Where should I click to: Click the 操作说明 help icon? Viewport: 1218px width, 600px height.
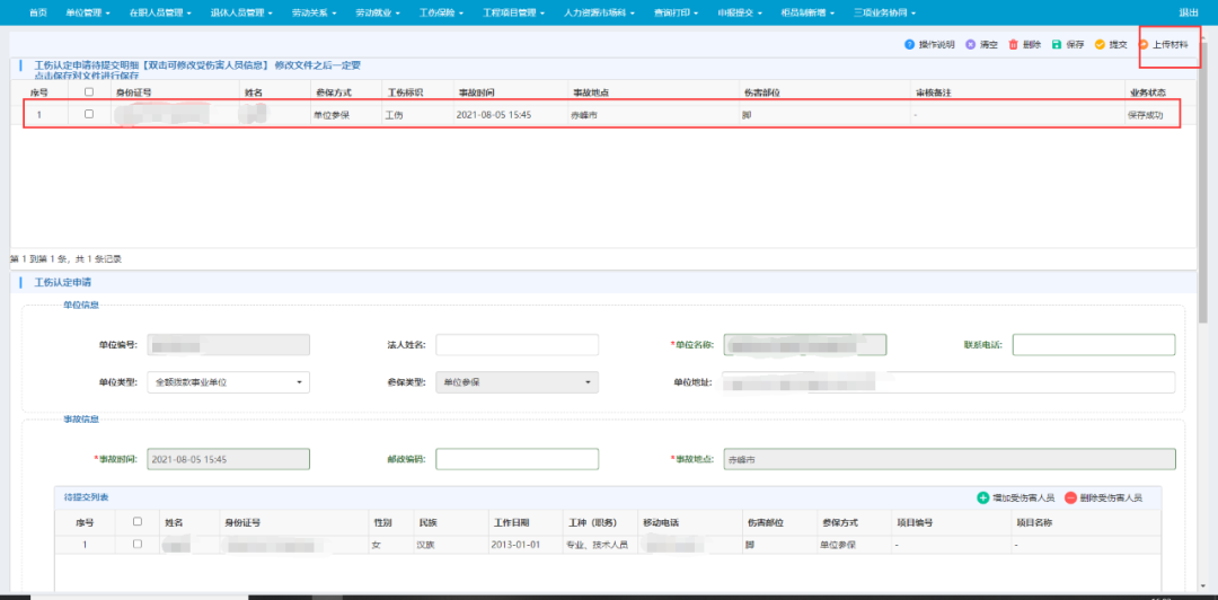click(x=909, y=45)
